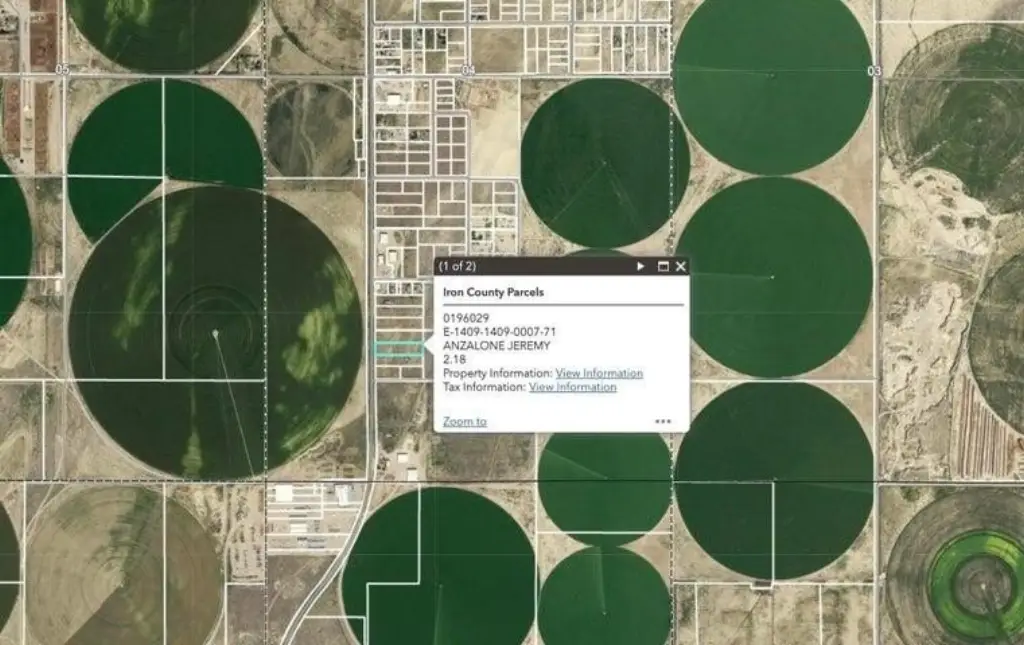The height and width of the screenshot is (645, 1024).
Task: Click account number E-1409-1409-0007-71
Action: [499, 331]
